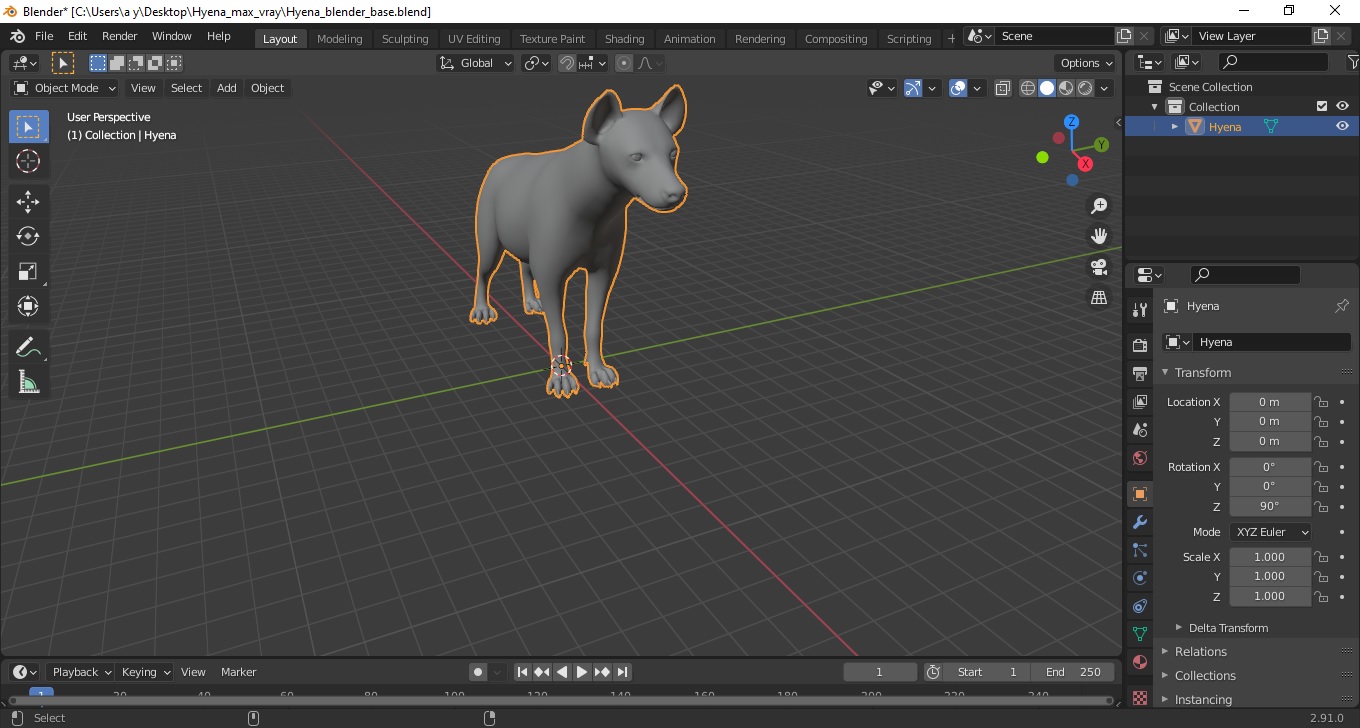Open the Render menu
Viewport: 1360px width, 728px height.
(x=120, y=36)
